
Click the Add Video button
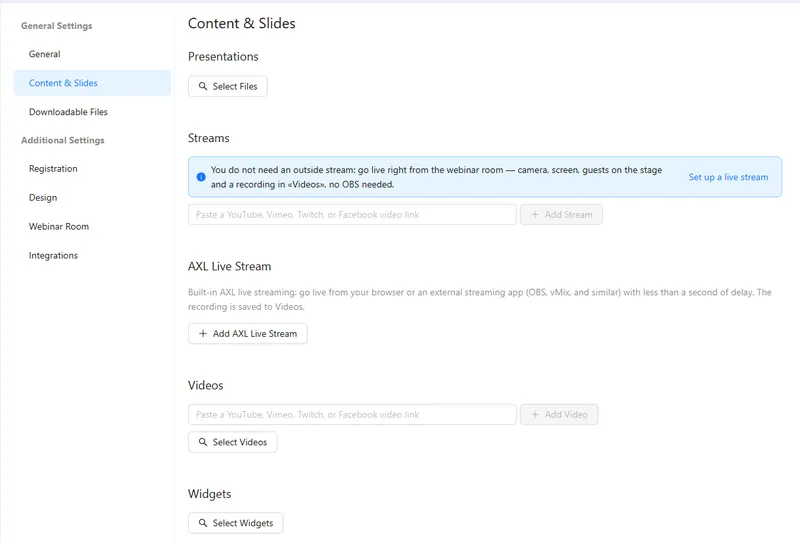pos(559,414)
